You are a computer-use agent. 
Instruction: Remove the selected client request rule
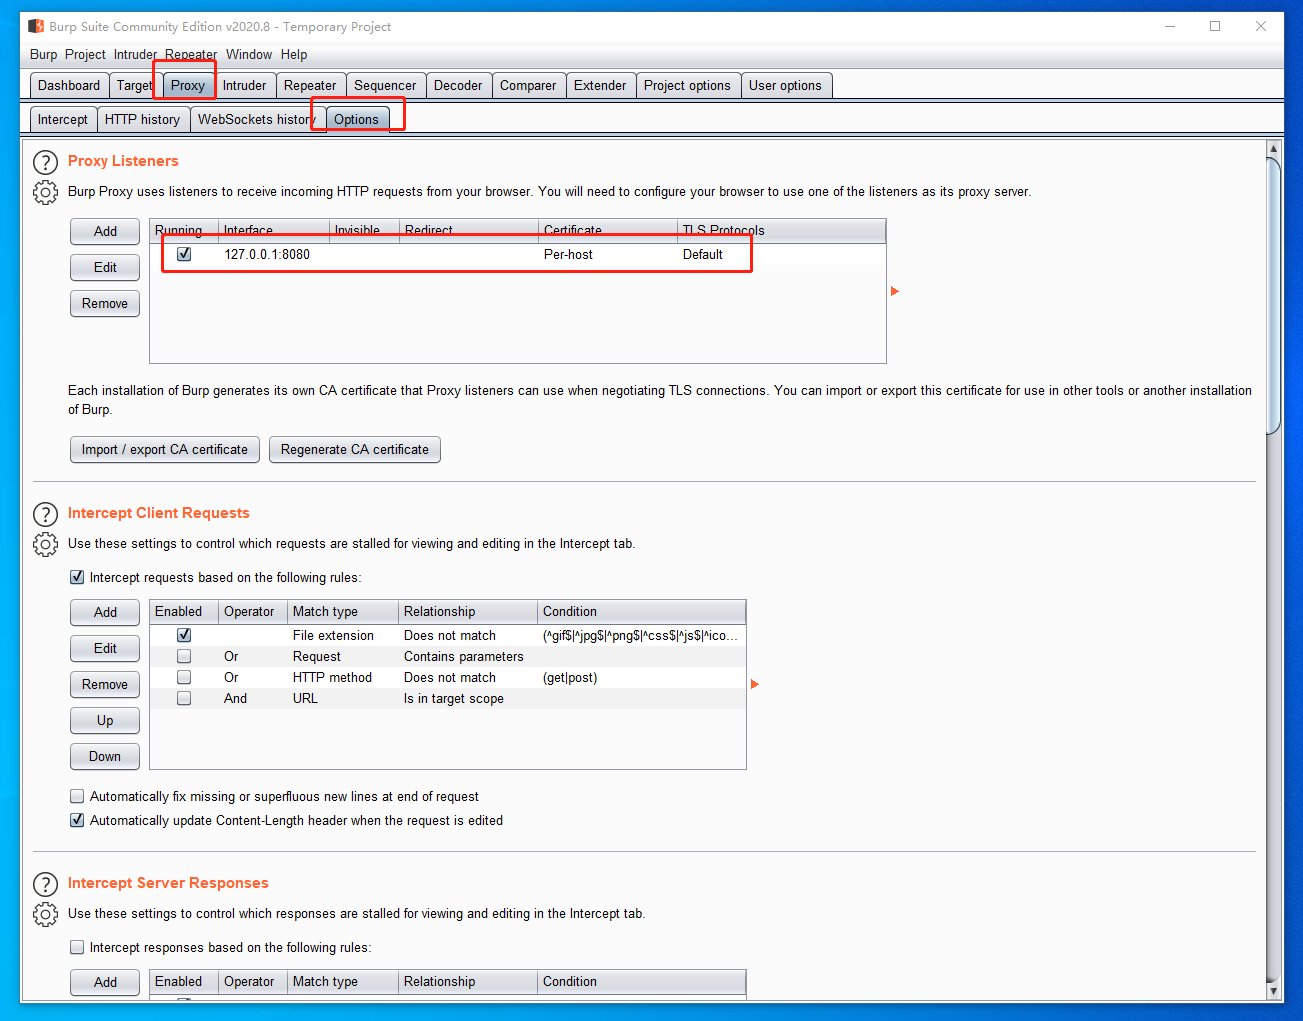pos(105,684)
